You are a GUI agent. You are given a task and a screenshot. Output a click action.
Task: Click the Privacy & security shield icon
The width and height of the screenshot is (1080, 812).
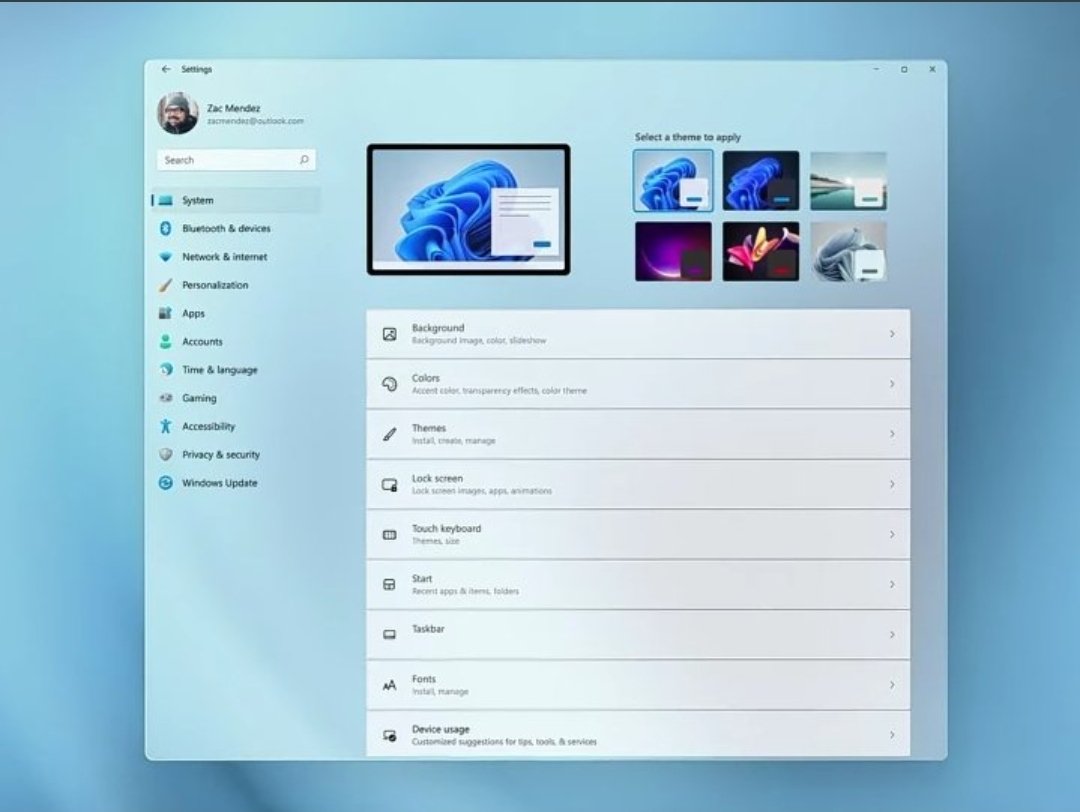165,455
